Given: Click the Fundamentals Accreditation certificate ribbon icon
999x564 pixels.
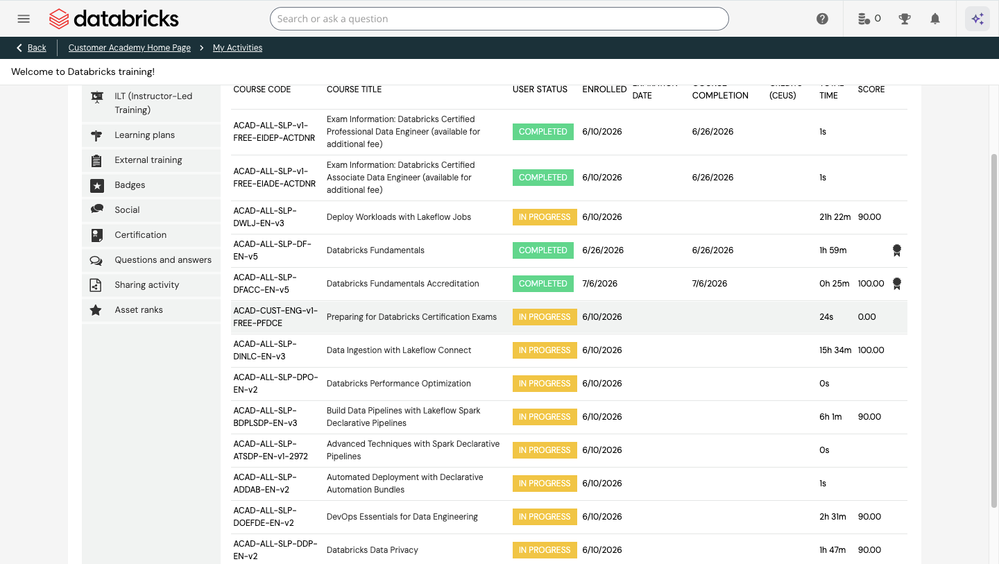Looking at the screenshot, I should (x=896, y=284).
